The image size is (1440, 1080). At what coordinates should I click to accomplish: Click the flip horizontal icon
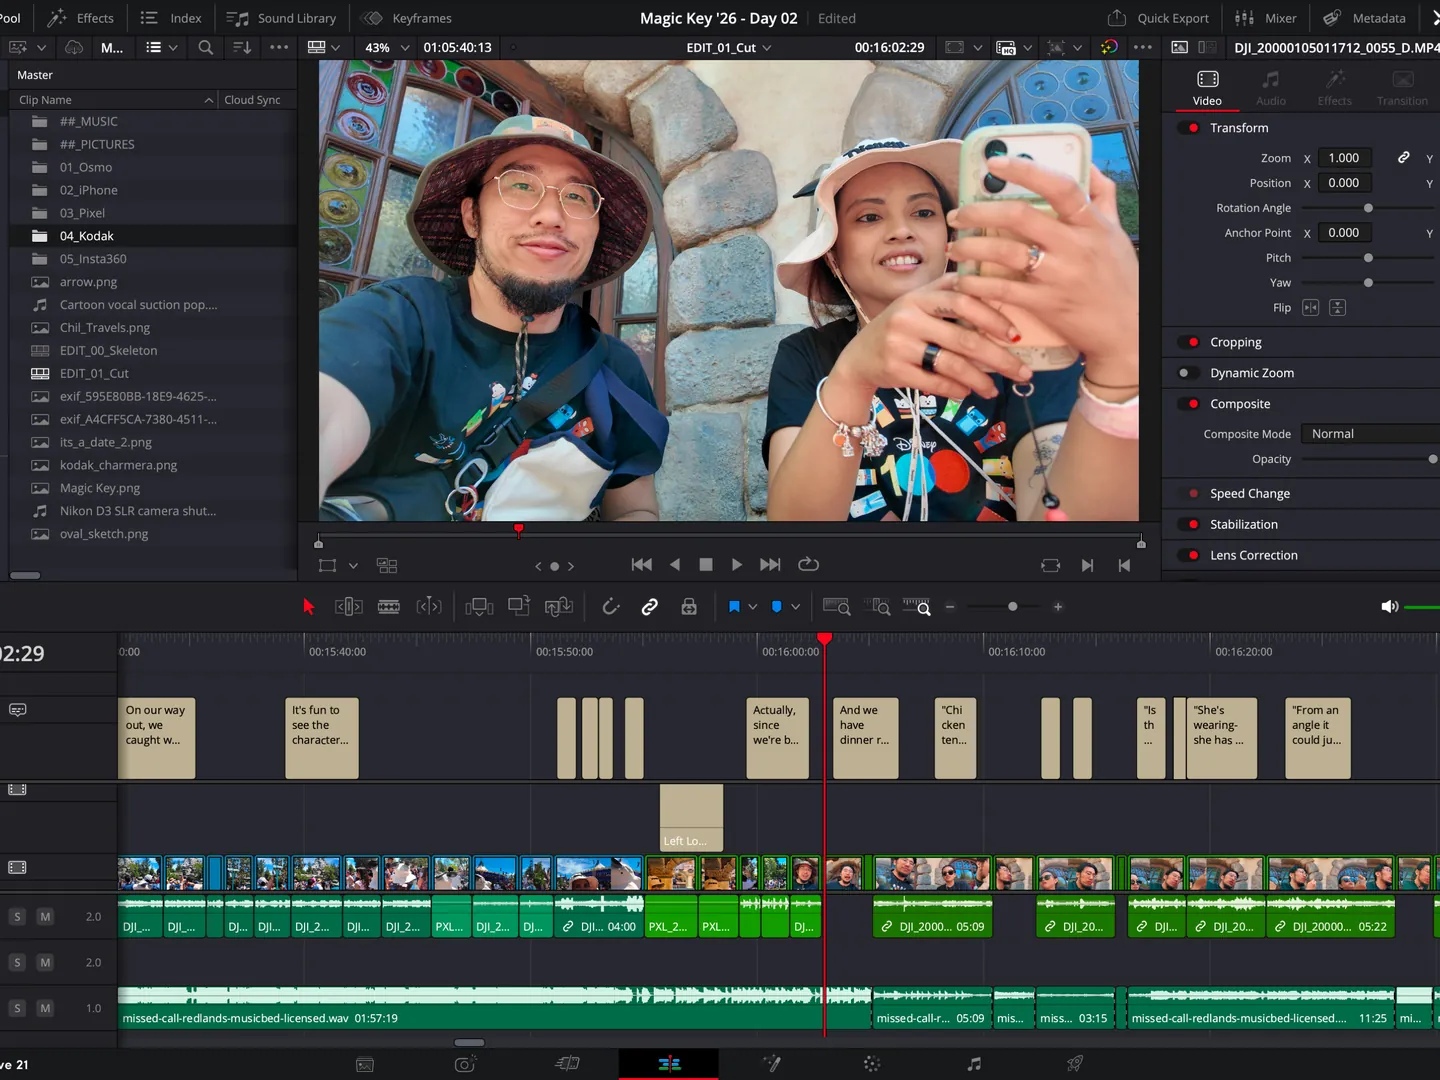(1311, 308)
